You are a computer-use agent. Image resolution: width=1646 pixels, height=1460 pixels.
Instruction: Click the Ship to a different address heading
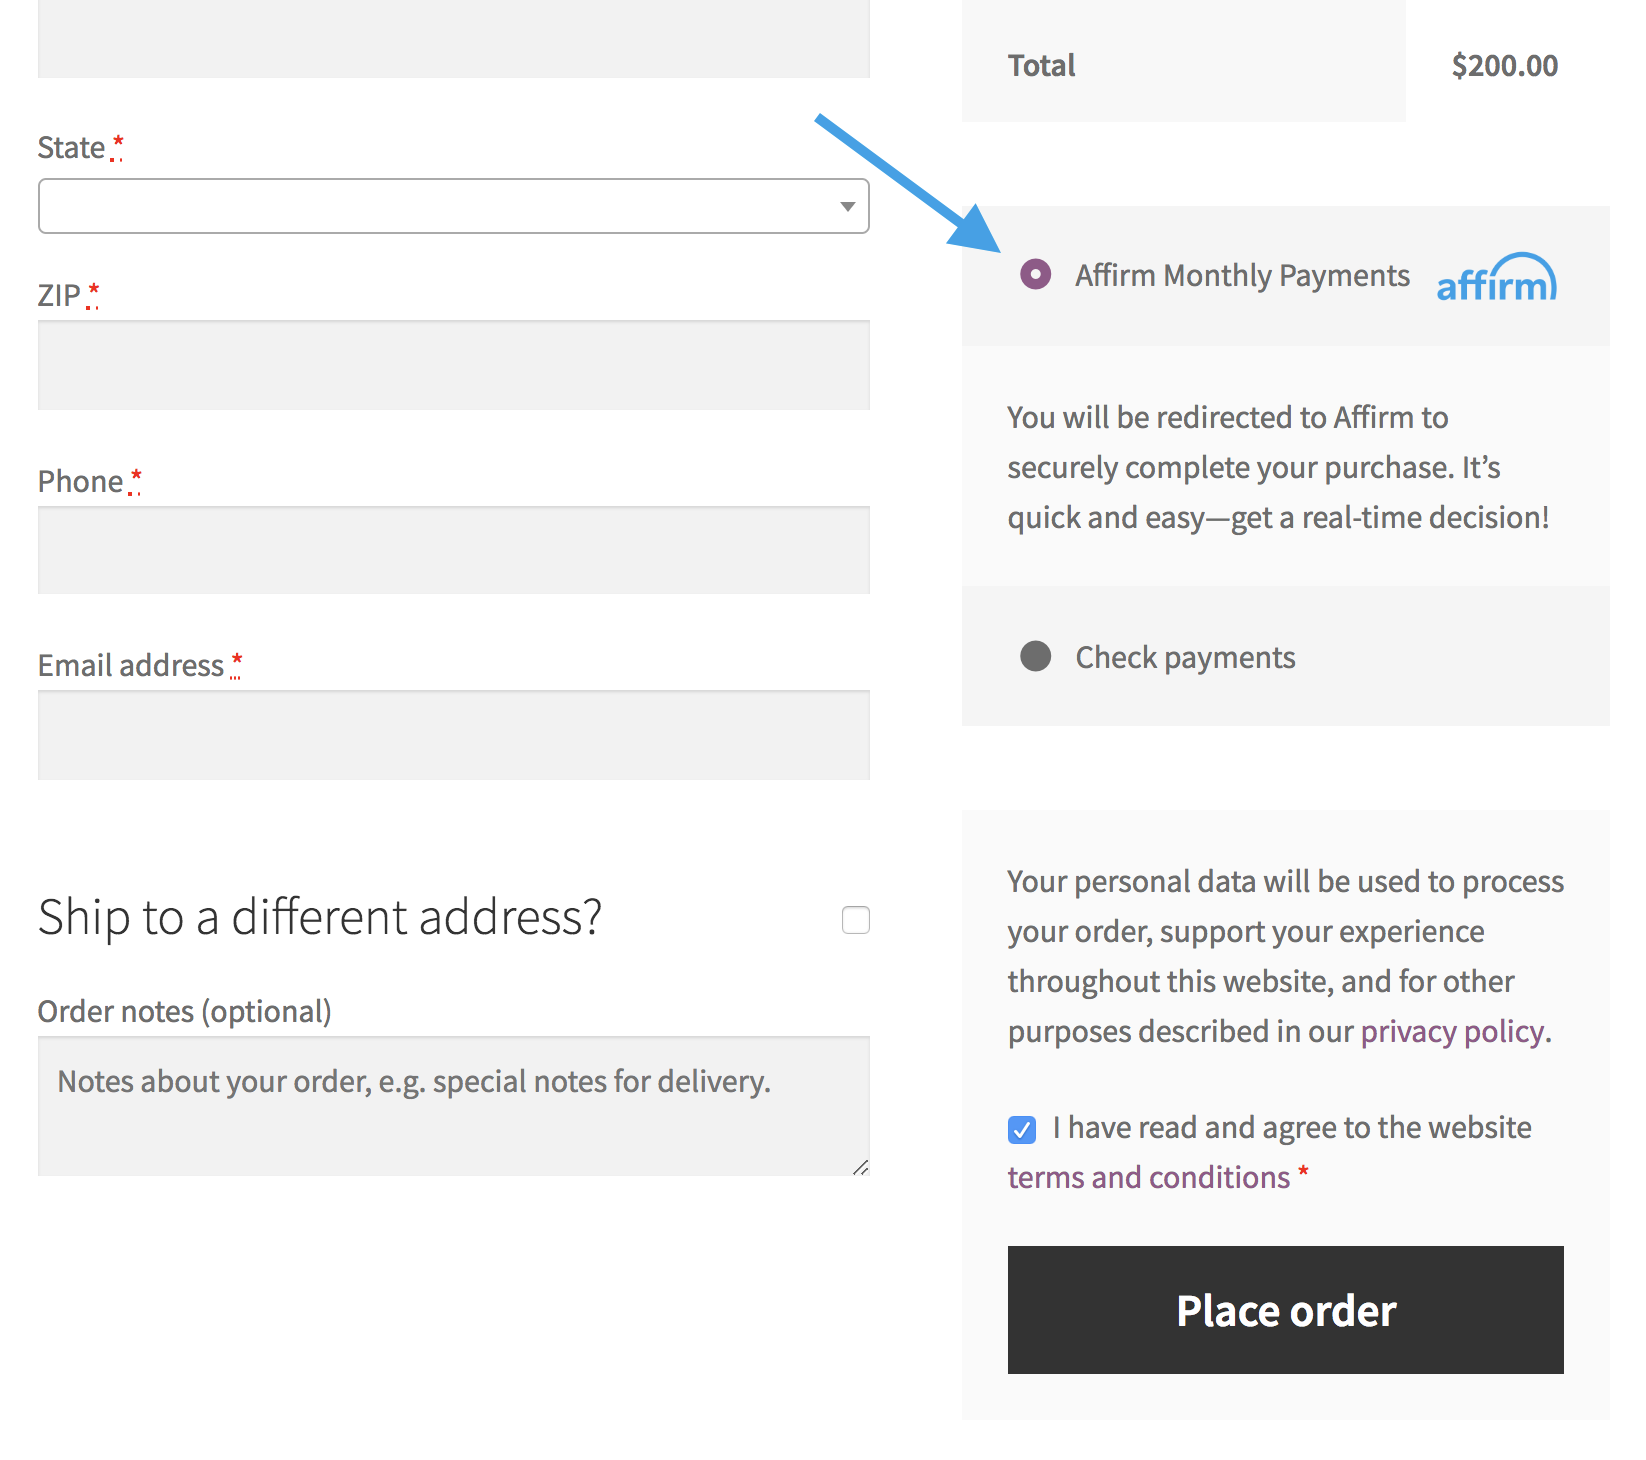pyautogui.click(x=320, y=917)
